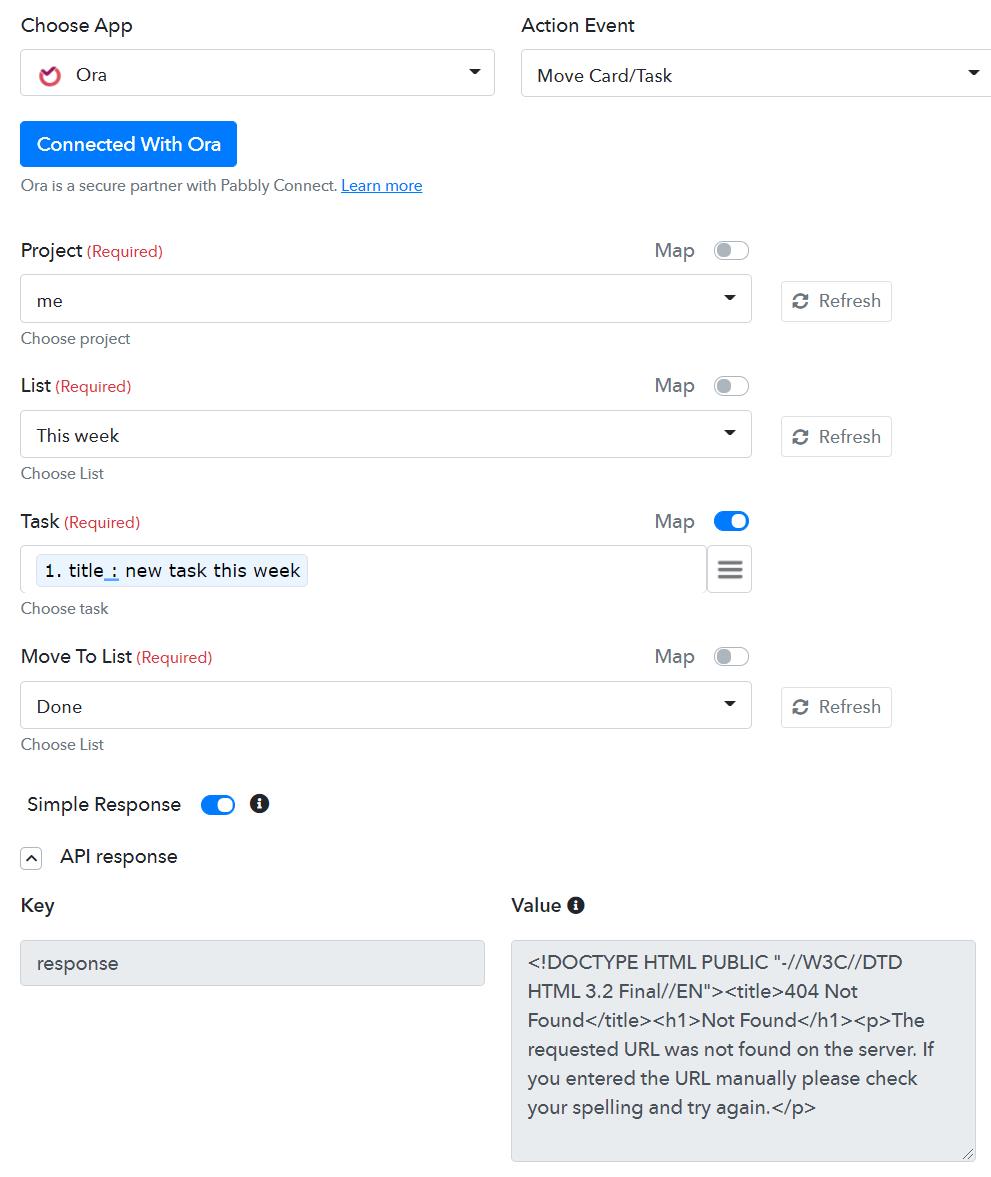Screen dimensions: 991x1177
Task: Click the Simple Response info icon
Action: [259, 804]
